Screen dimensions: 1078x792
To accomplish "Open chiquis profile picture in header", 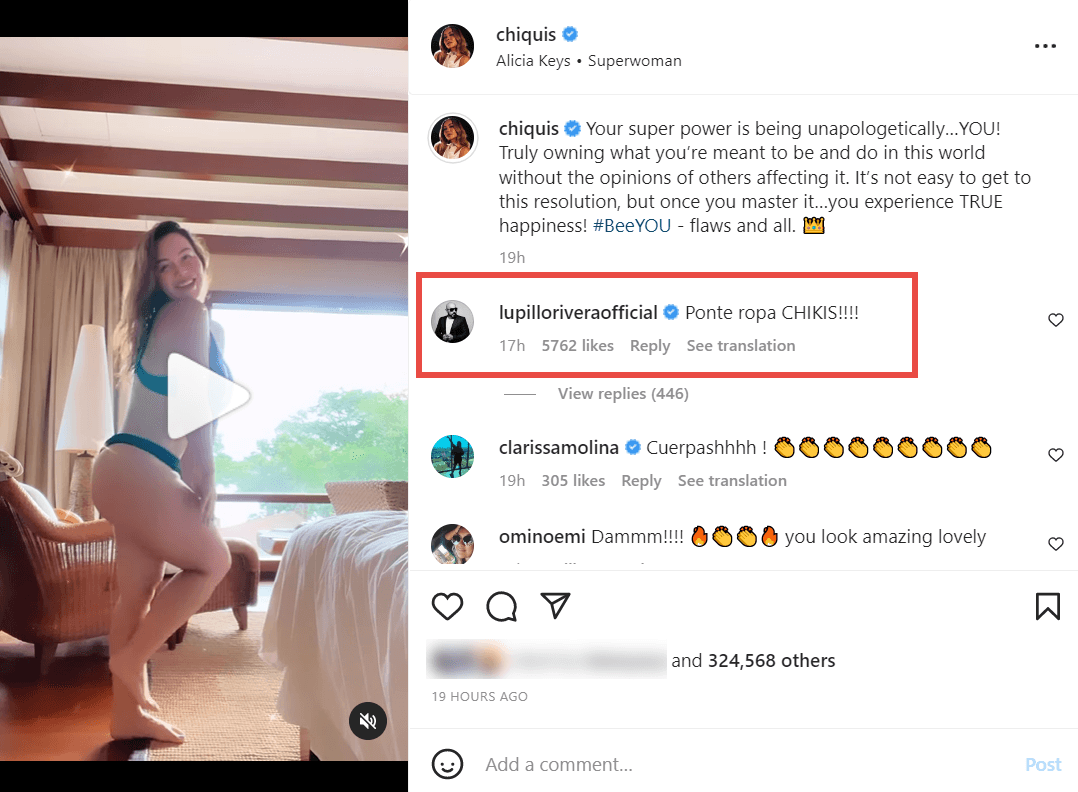I will (x=452, y=46).
